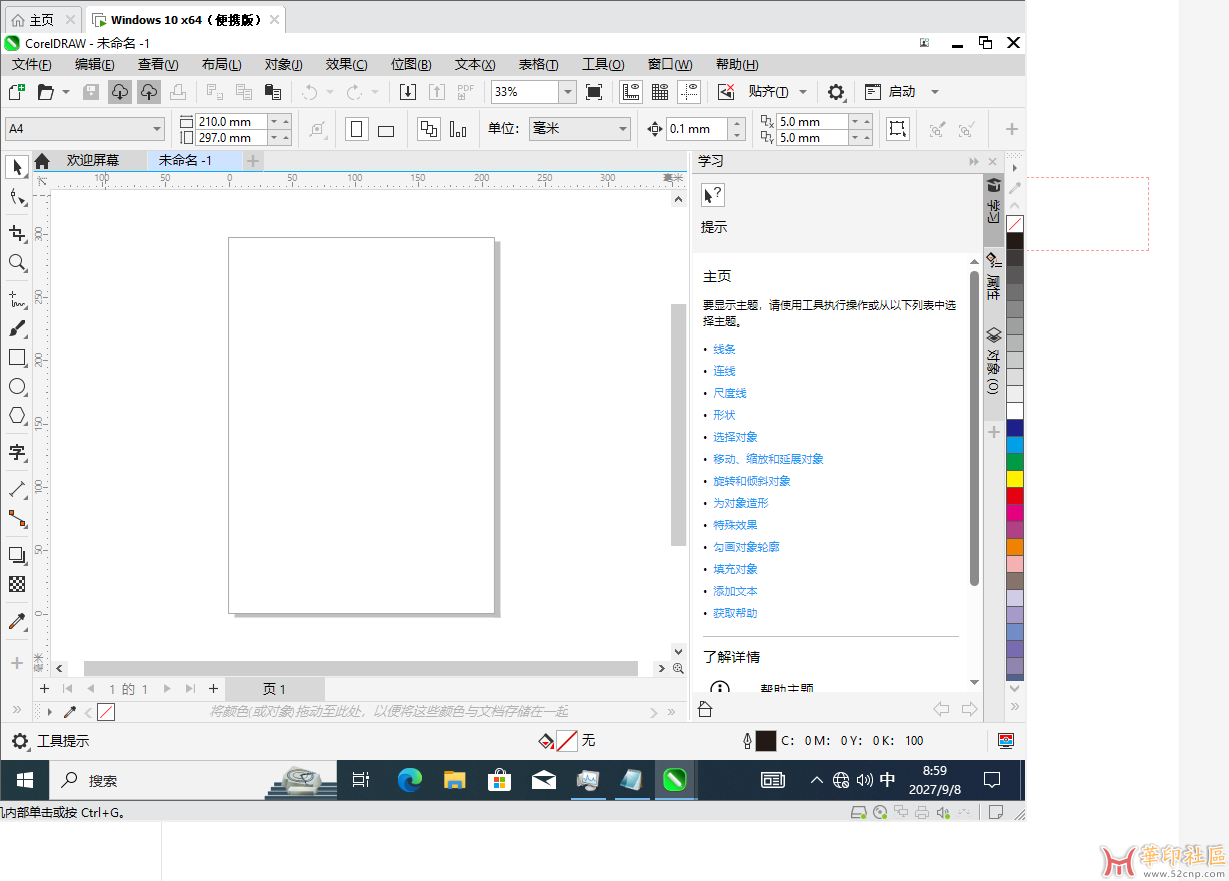Click the page width 210.0 mm field
Viewport: 1229px width, 881px height.
click(x=231, y=122)
